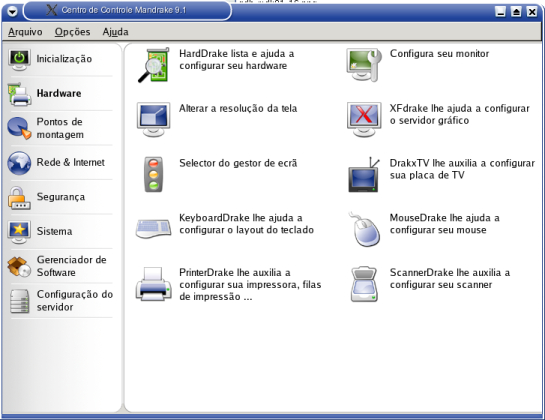Click the DrakxTV placa de TV description
545x420 pixels.
click(462, 169)
